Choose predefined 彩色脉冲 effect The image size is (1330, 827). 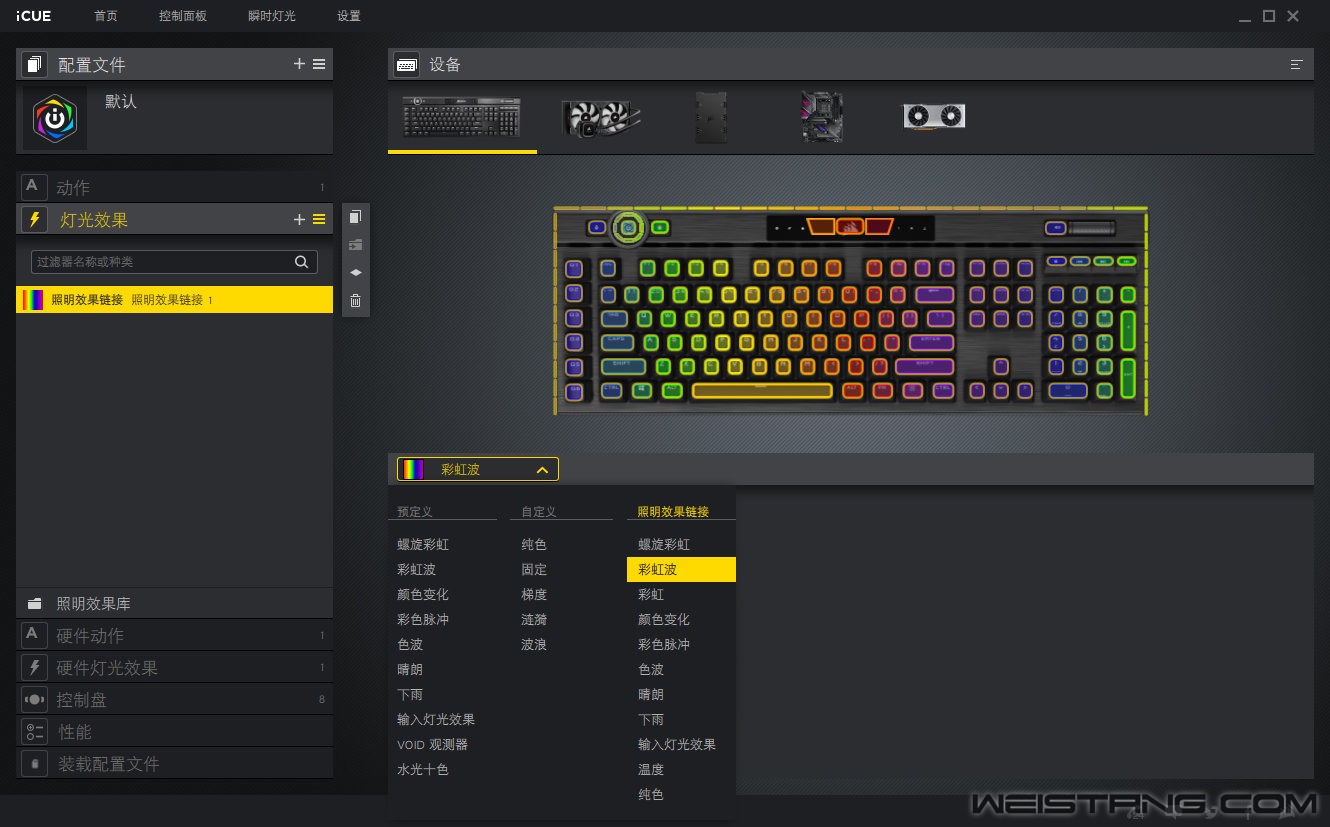pyautogui.click(x=423, y=620)
